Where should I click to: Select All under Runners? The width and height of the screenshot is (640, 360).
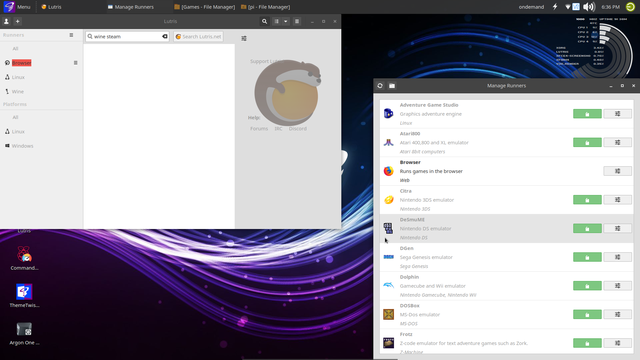click(x=16, y=49)
